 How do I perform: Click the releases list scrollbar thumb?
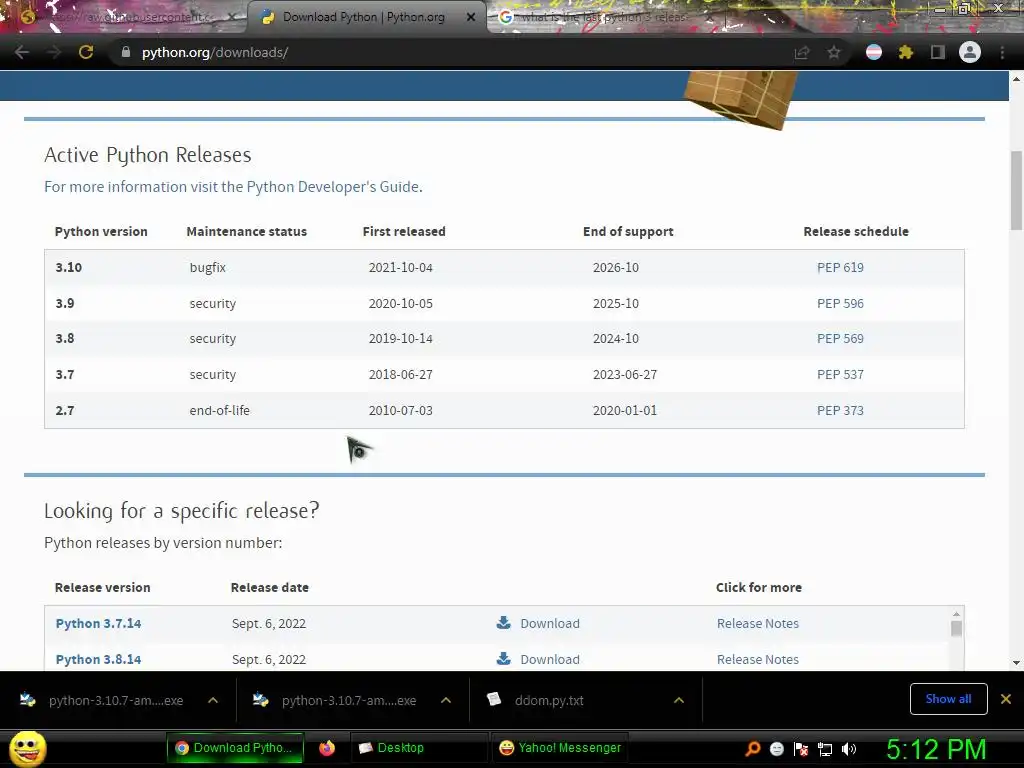956,628
